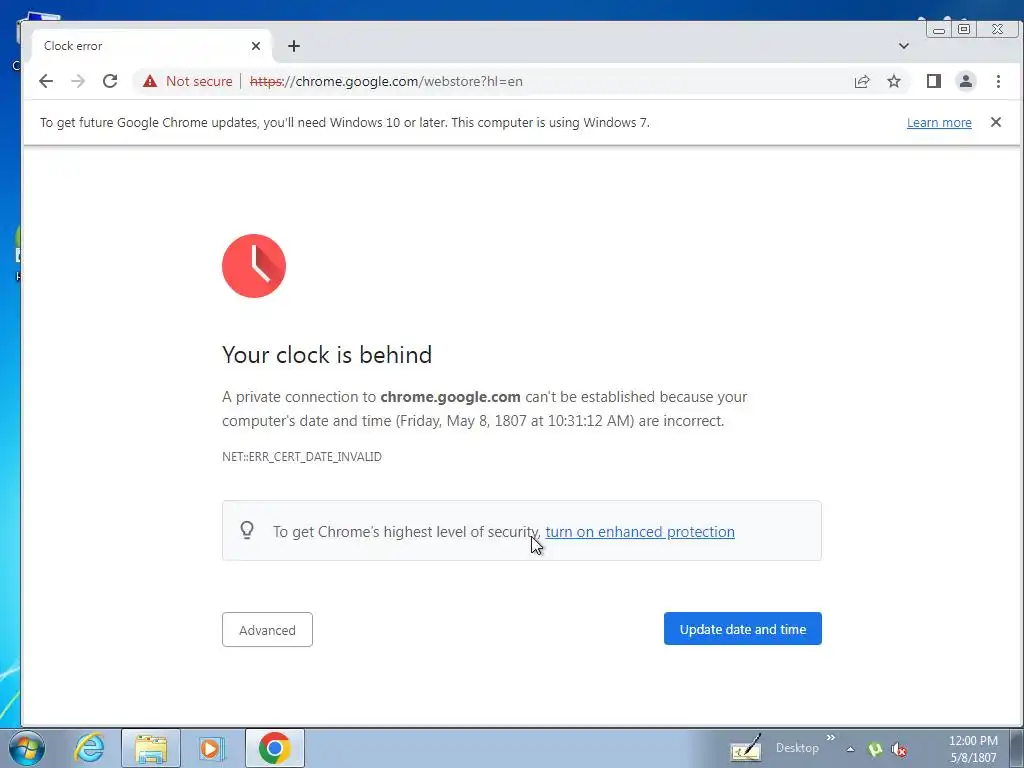Click the lightbulb tip icon
Image resolution: width=1024 pixels, height=768 pixels.
tap(247, 530)
